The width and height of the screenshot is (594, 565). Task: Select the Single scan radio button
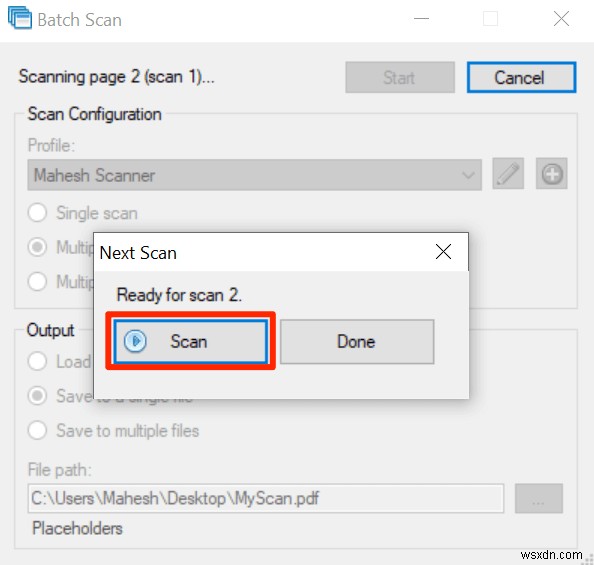click(x=37, y=213)
